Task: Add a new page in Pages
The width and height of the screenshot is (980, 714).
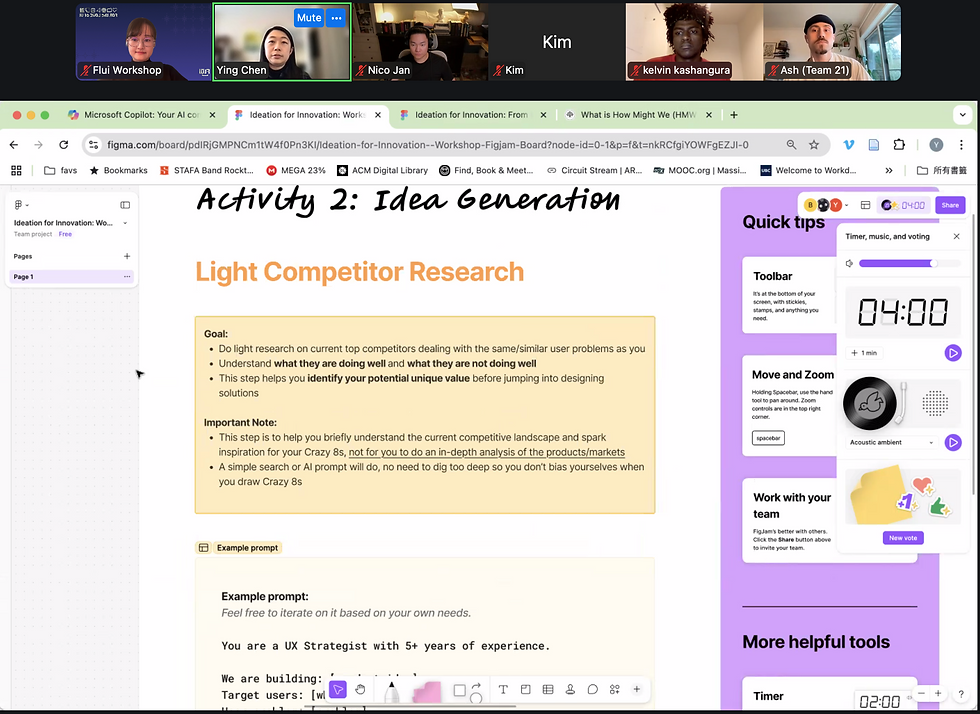Action: click(127, 256)
